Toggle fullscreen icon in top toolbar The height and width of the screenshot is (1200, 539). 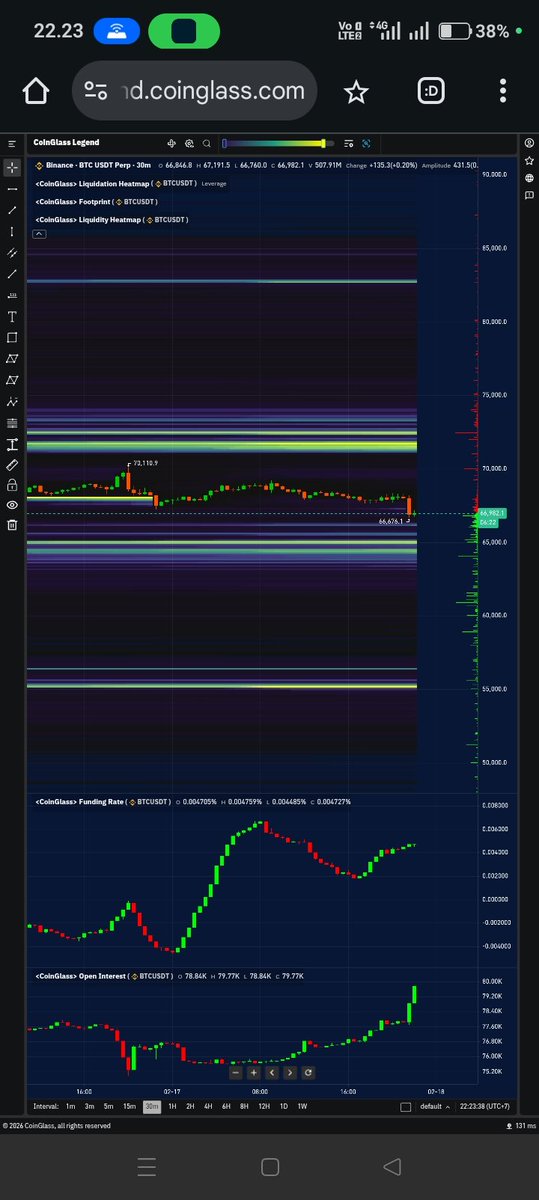pos(366,145)
